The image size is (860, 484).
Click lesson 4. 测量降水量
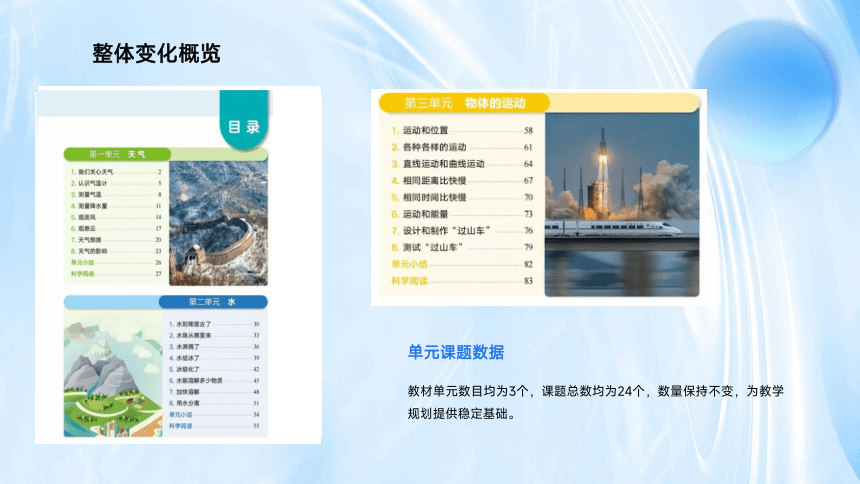click(x=116, y=206)
